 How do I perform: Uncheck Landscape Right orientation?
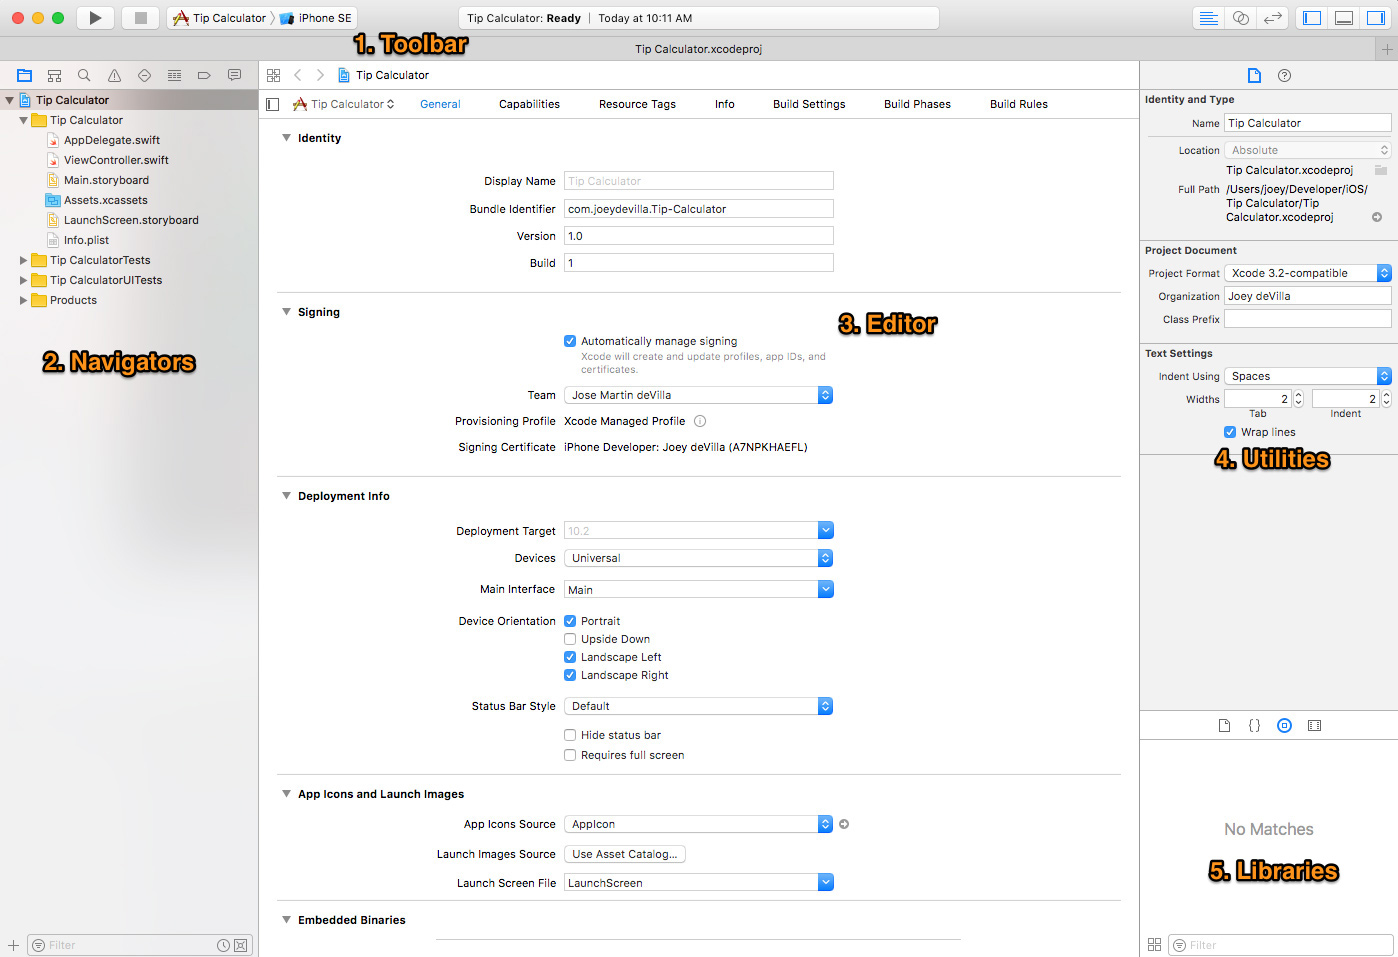[570, 675]
